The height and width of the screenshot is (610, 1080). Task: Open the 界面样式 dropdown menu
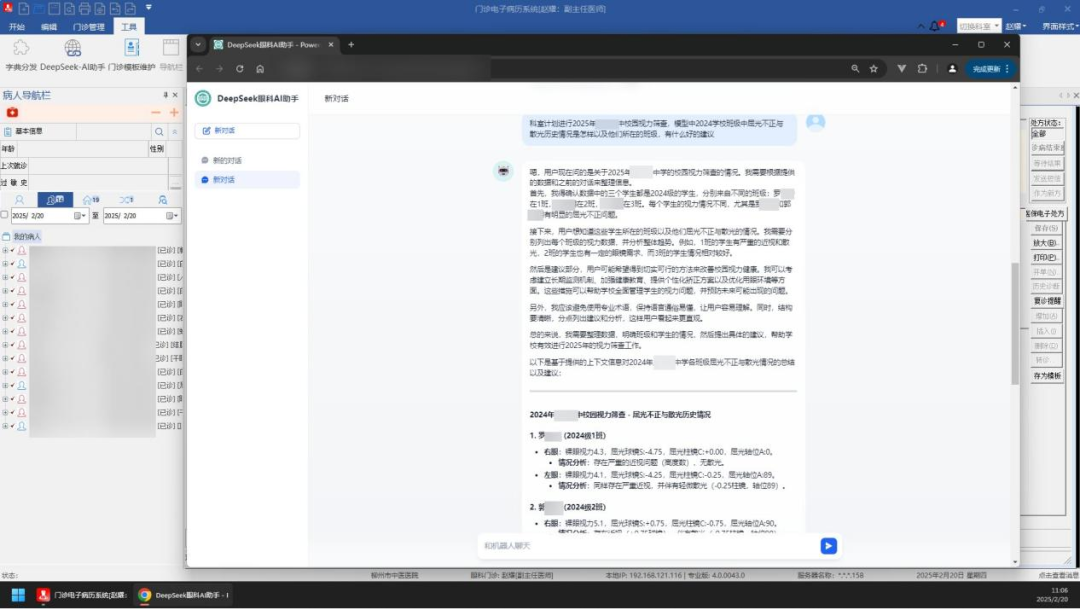[1059, 26]
